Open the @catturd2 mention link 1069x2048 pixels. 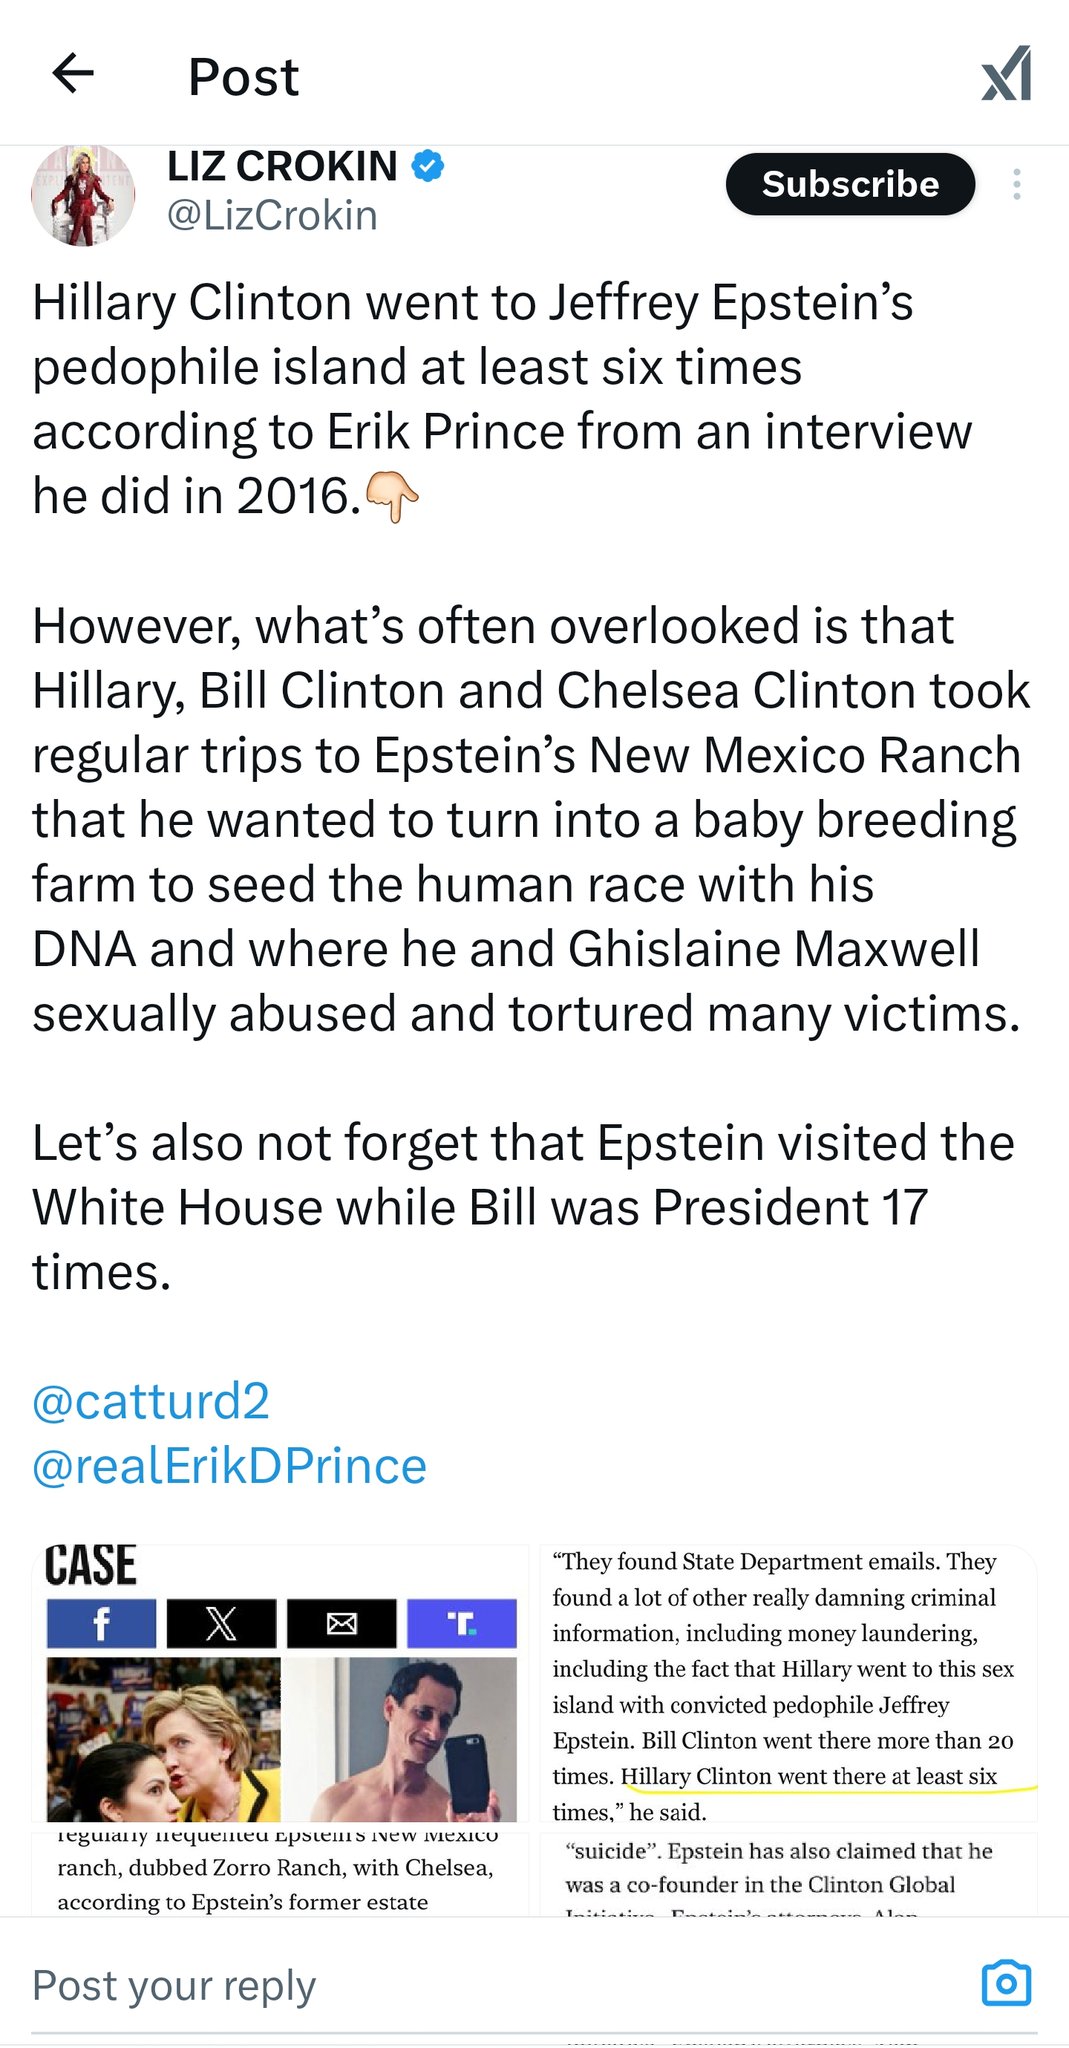coord(151,1401)
